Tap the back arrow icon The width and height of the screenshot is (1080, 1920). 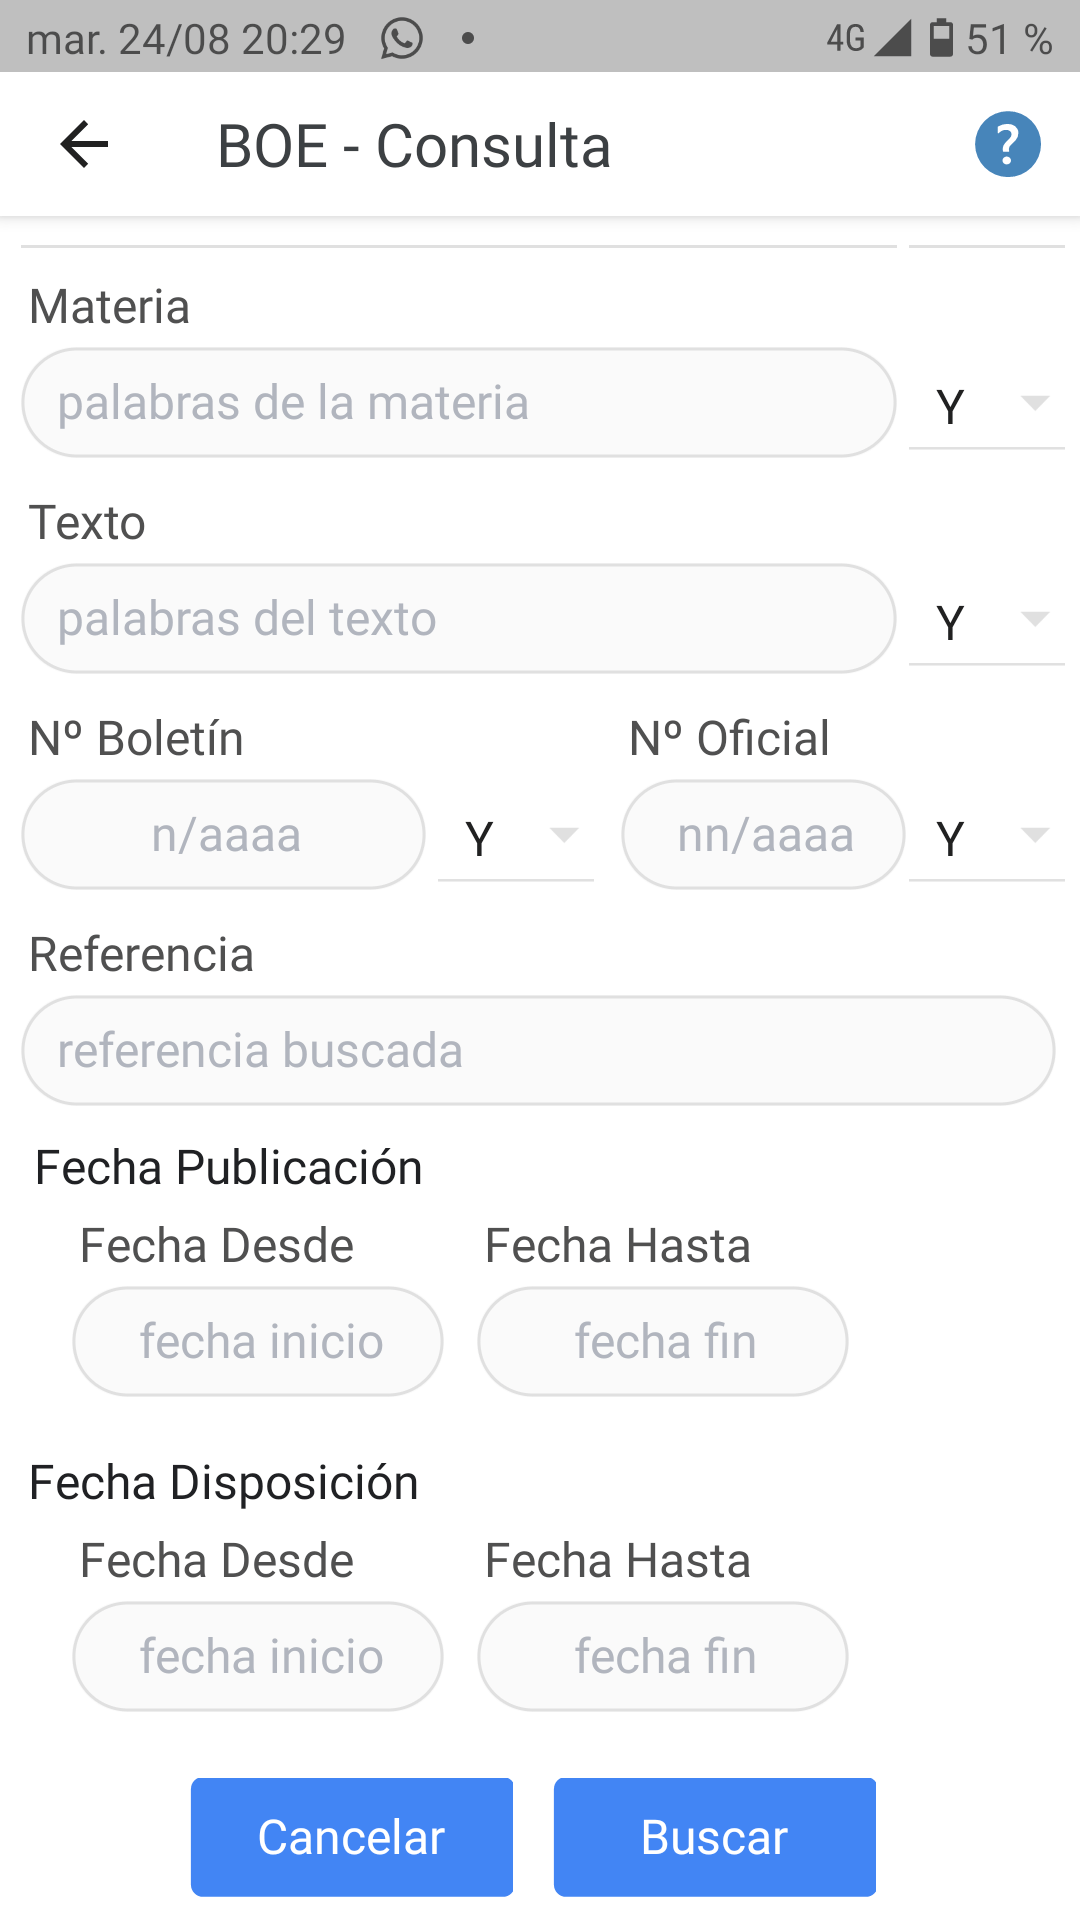click(x=84, y=145)
